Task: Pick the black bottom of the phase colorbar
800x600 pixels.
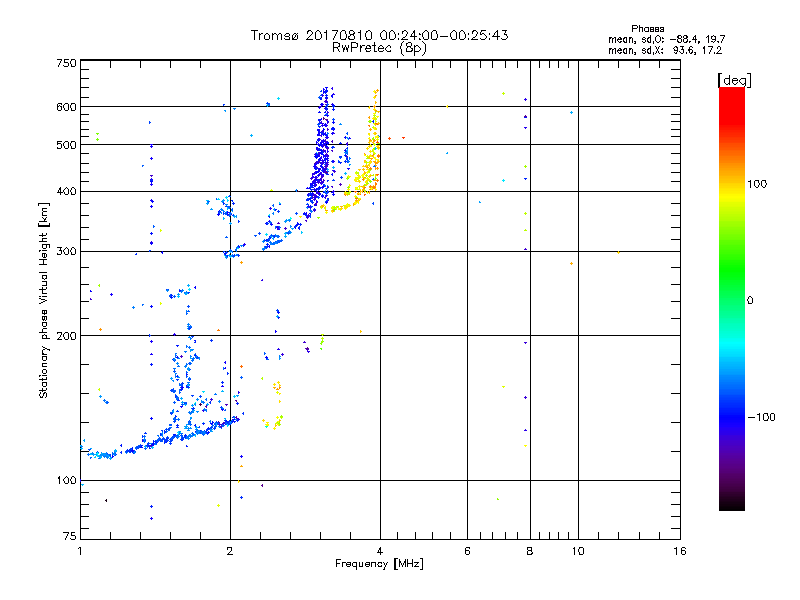Action: click(732, 505)
